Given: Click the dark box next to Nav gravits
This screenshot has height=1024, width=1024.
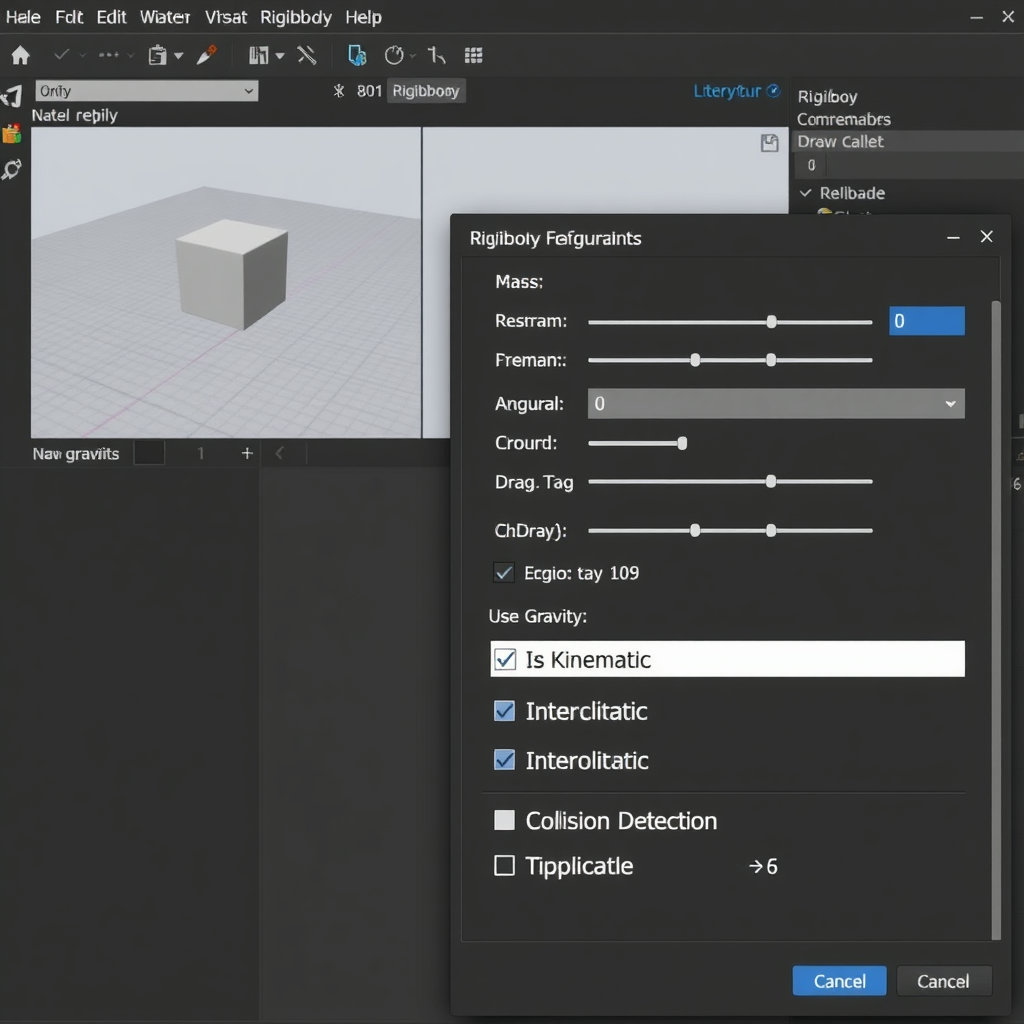Looking at the screenshot, I should 149,453.
